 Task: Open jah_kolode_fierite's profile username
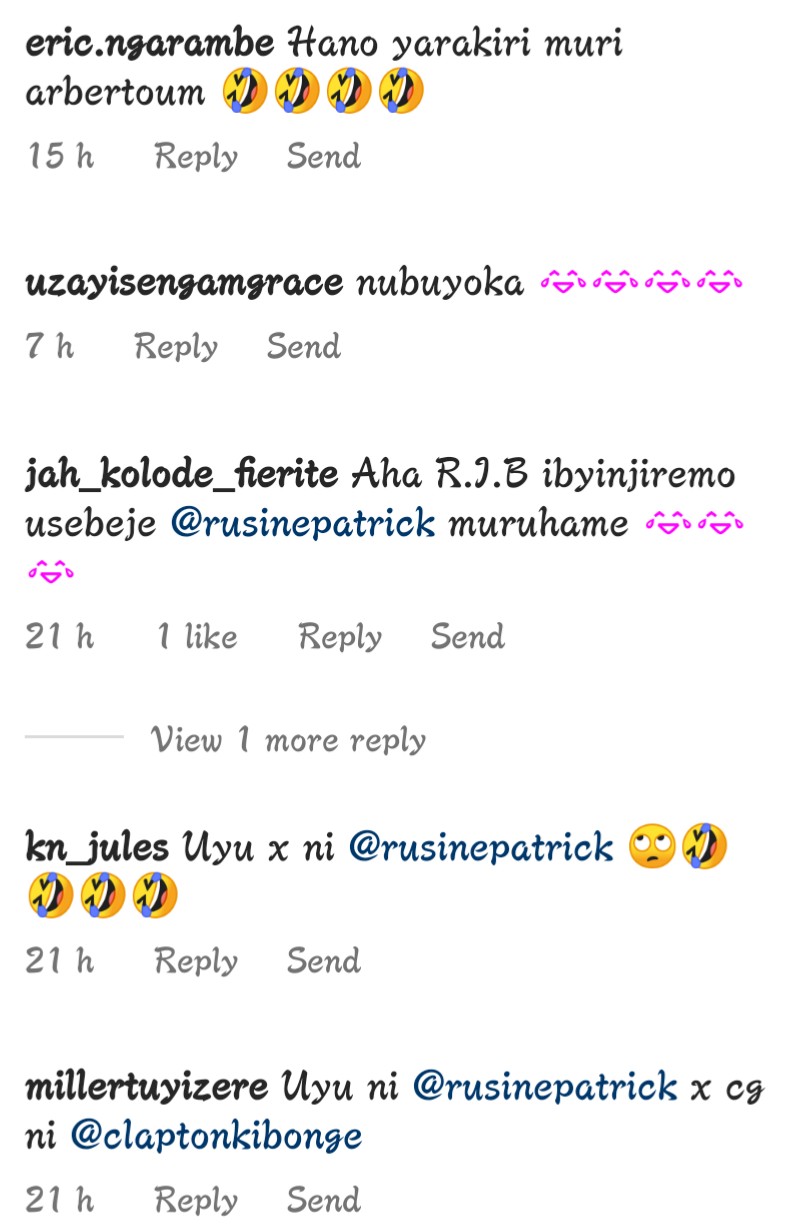tap(181, 474)
